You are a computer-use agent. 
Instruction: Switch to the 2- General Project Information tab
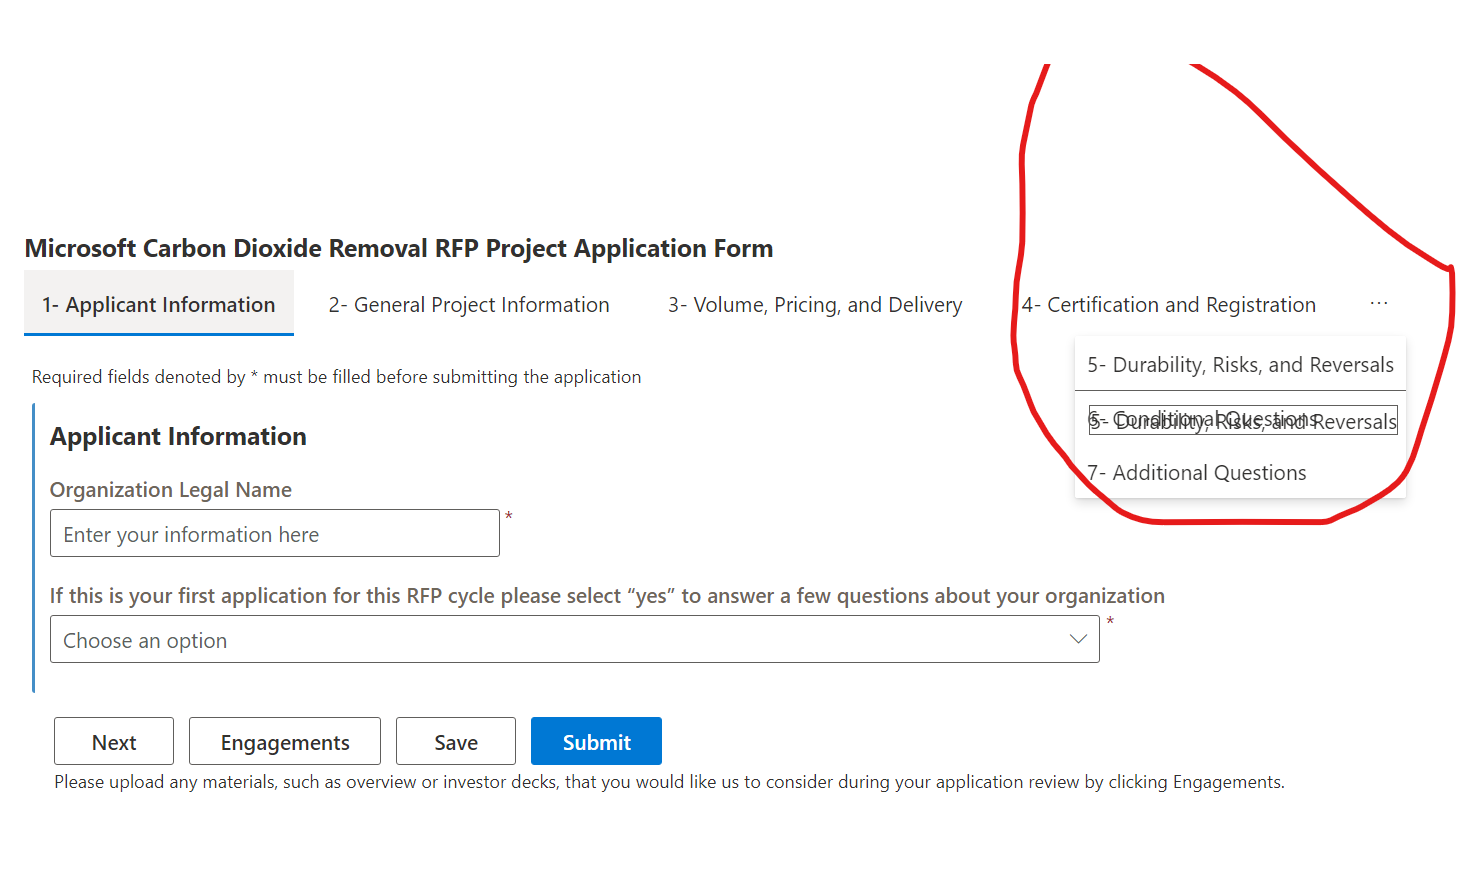click(x=469, y=304)
